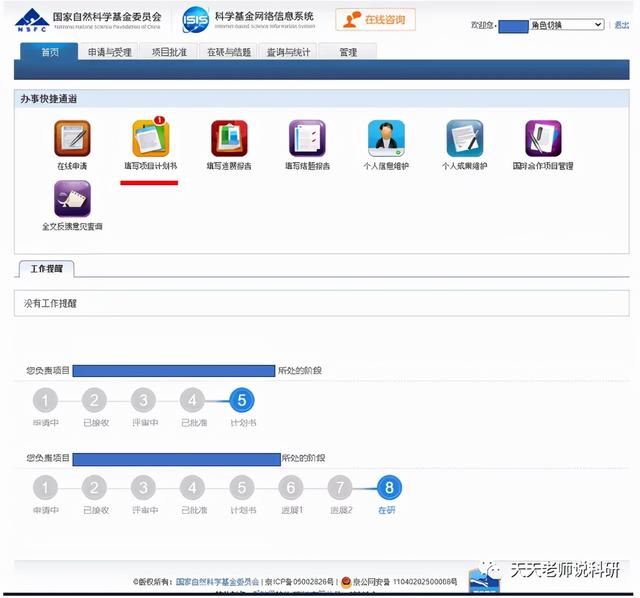Viewport: 640px width, 598px height.
Task: Click the 办事快捷通道 header text
Action: [x=49, y=99]
